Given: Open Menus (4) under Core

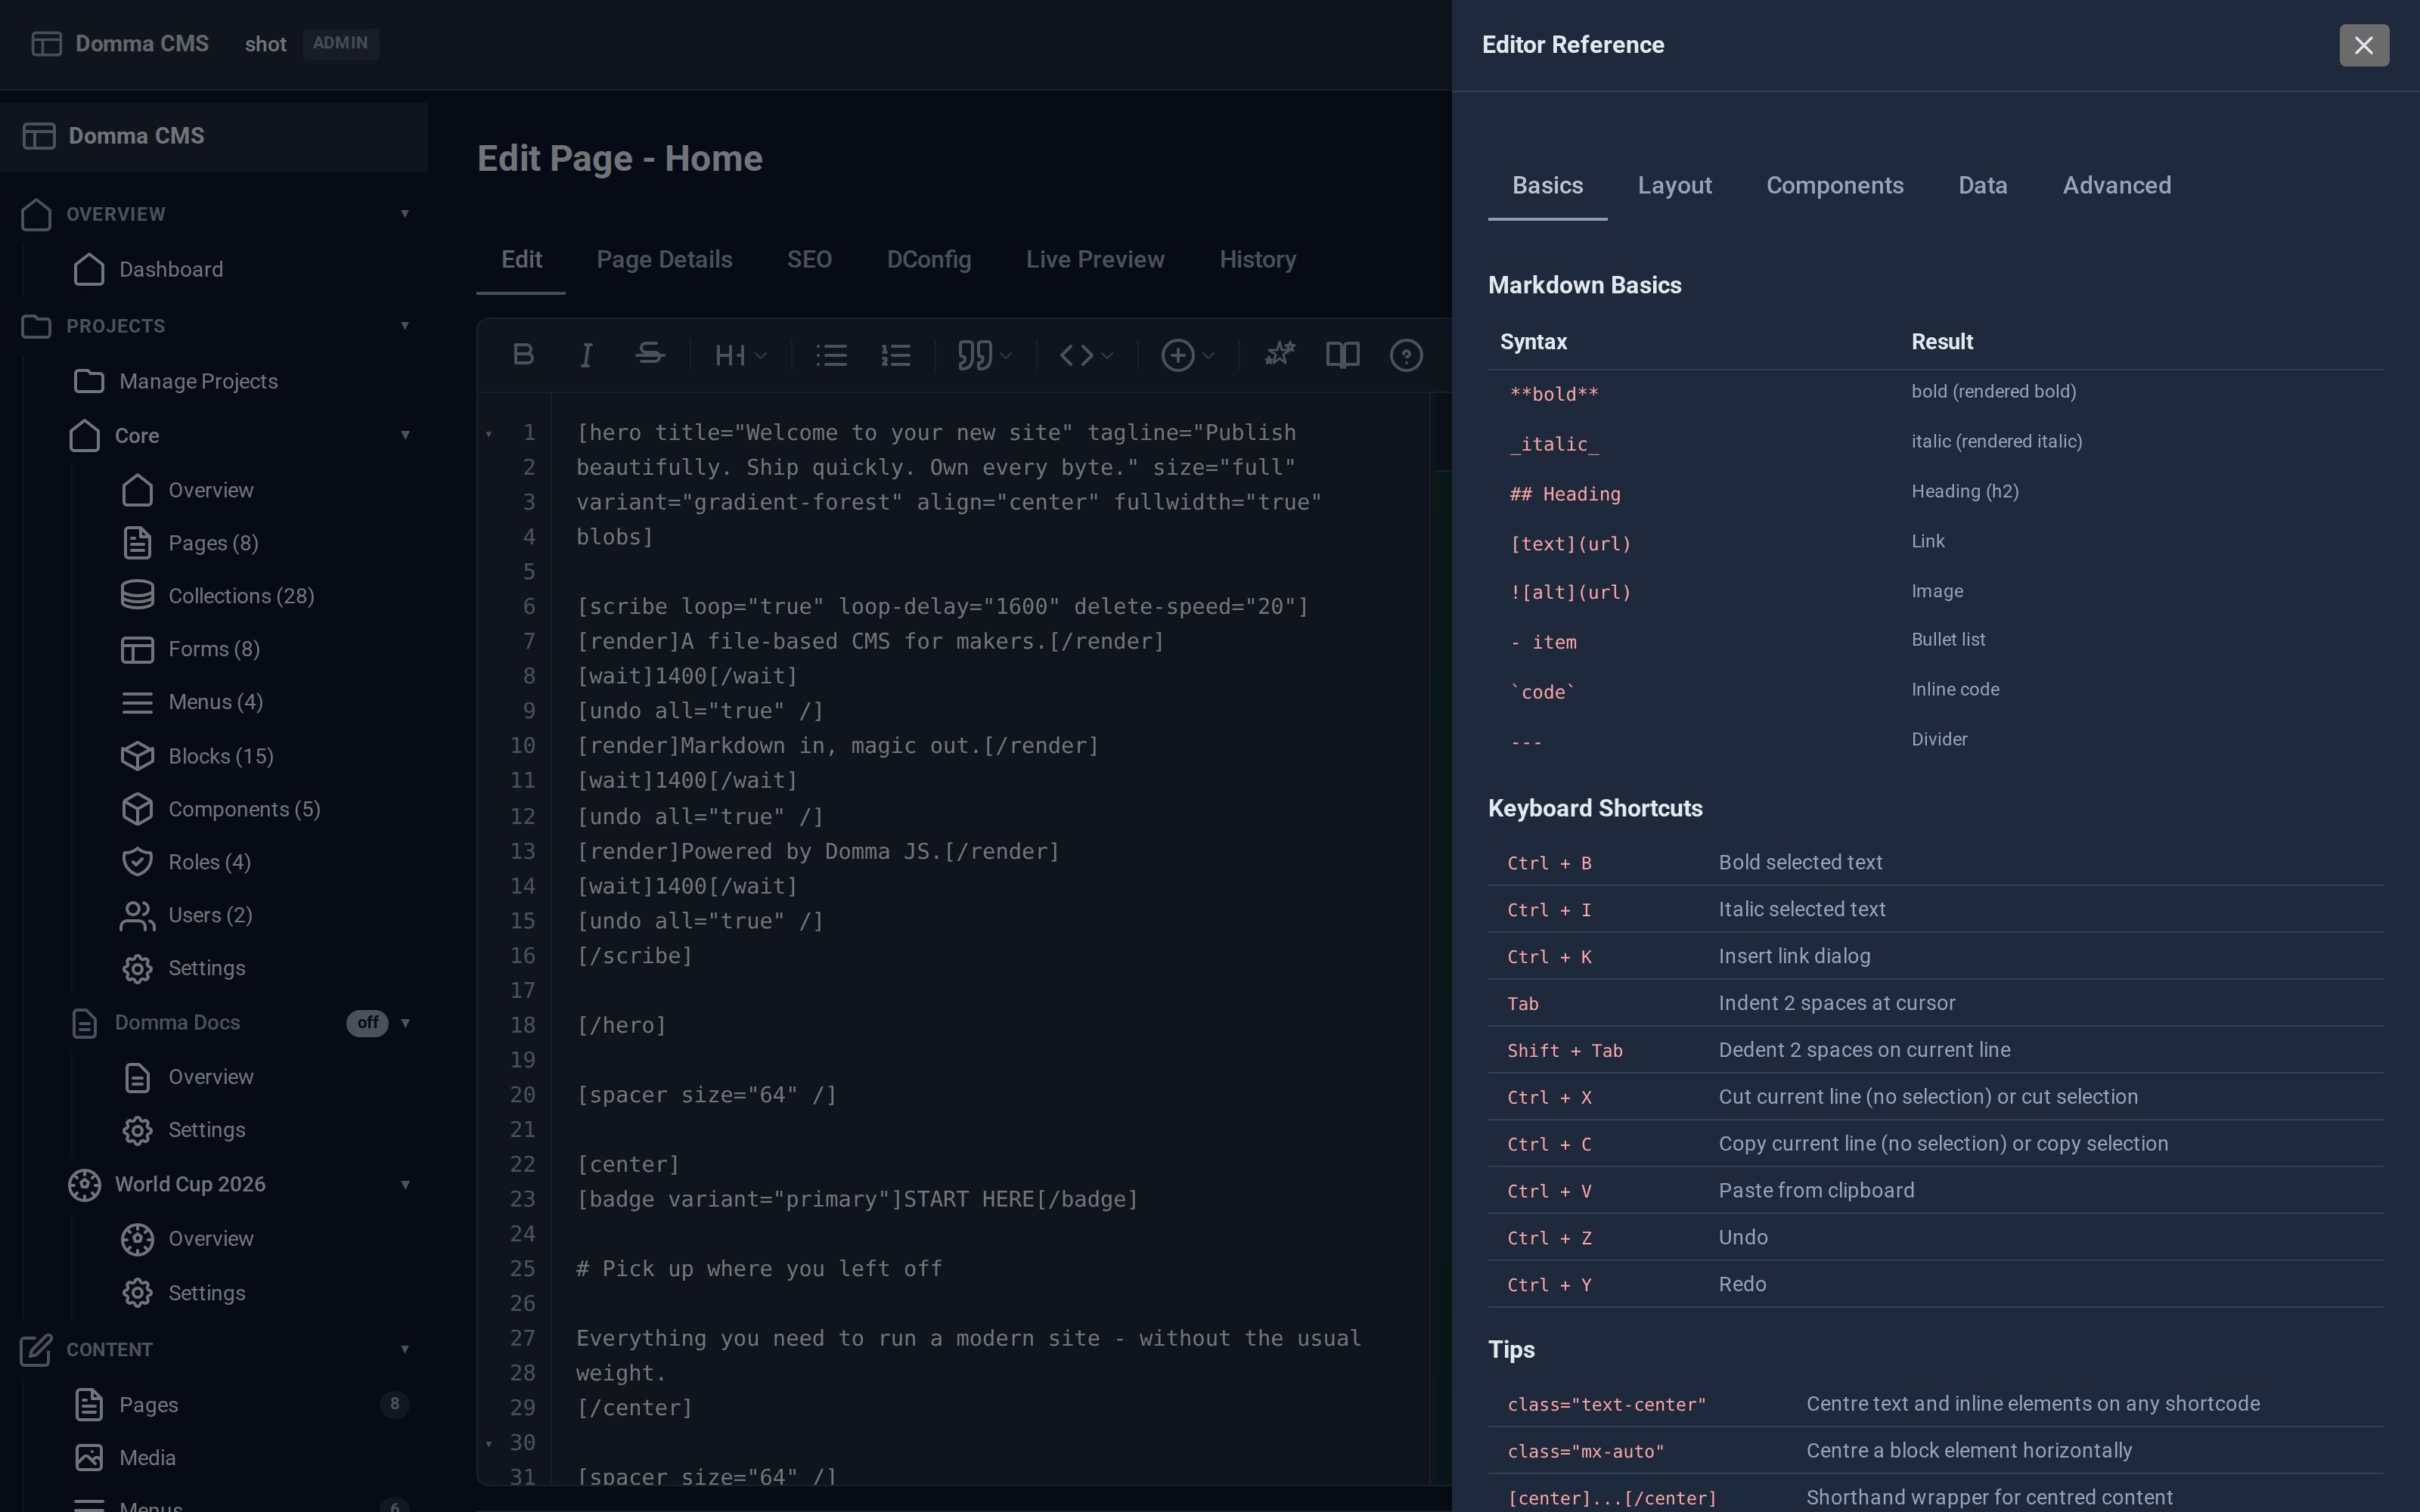Looking at the screenshot, I should (x=214, y=702).
